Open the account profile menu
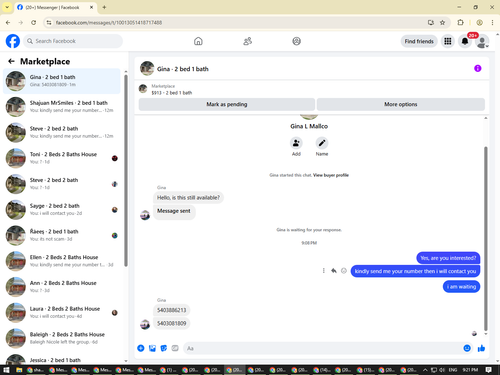500x375 pixels. 482,41
